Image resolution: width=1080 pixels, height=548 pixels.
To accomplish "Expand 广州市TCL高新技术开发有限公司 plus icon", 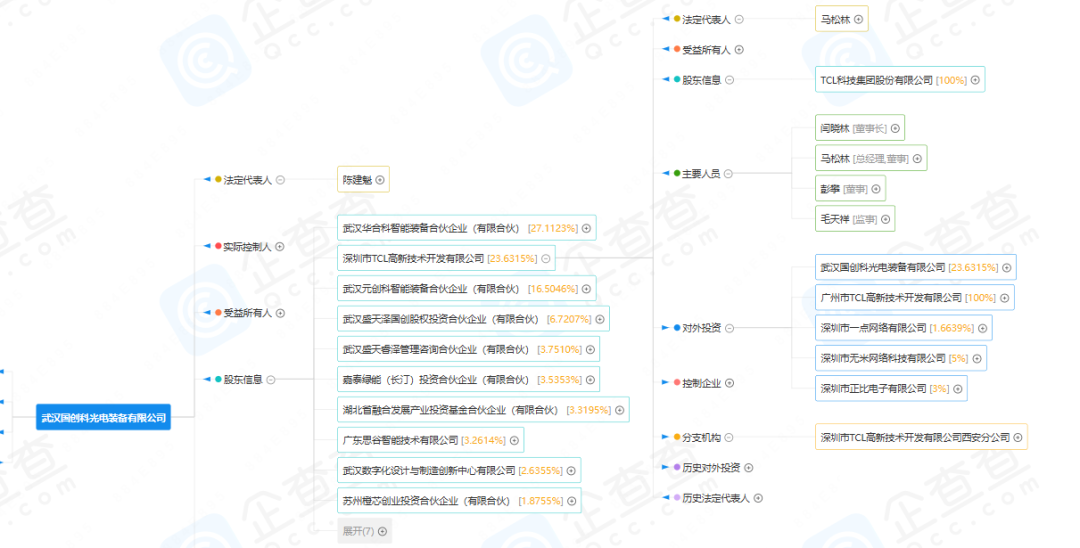I will pos(1004,297).
